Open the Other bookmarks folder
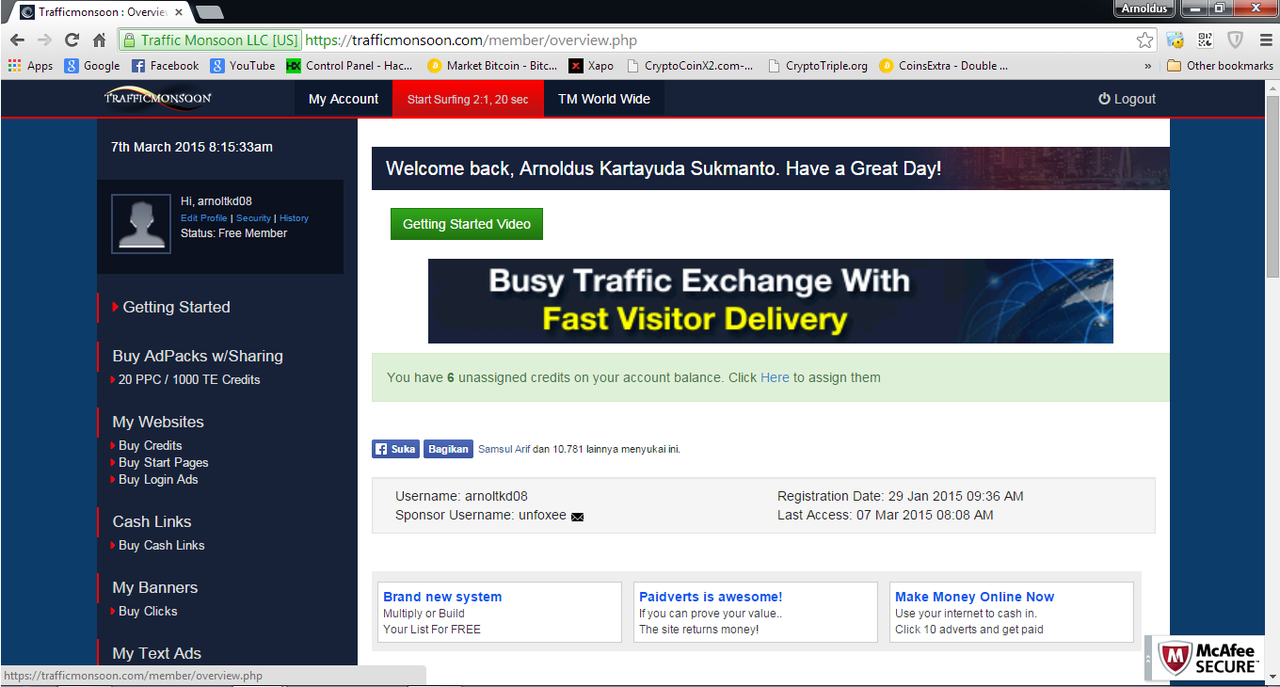This screenshot has height=687, width=1280. pyautogui.click(x=1220, y=66)
